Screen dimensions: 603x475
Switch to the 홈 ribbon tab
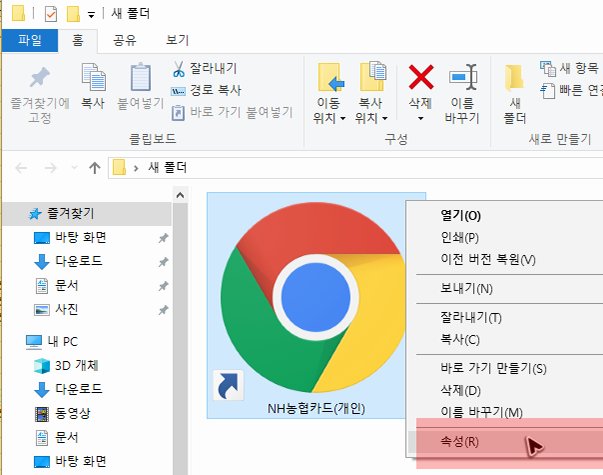pyautogui.click(x=78, y=40)
